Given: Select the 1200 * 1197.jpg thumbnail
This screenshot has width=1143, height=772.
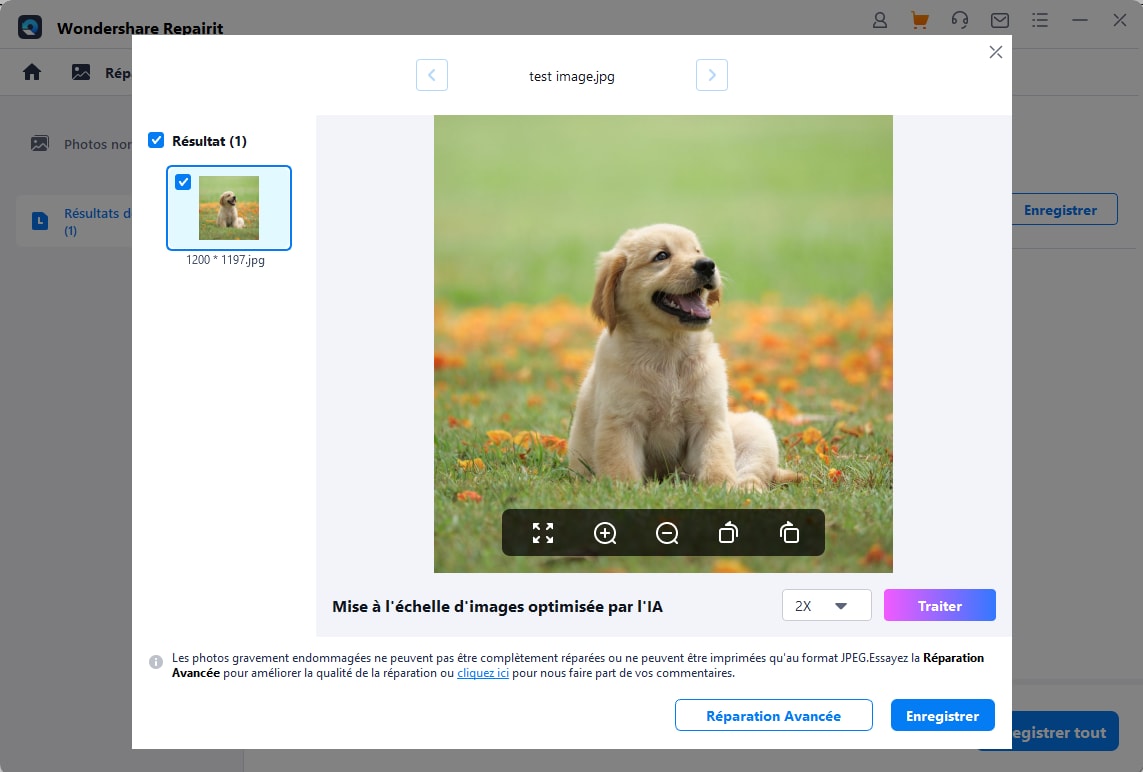Looking at the screenshot, I should click(x=229, y=208).
